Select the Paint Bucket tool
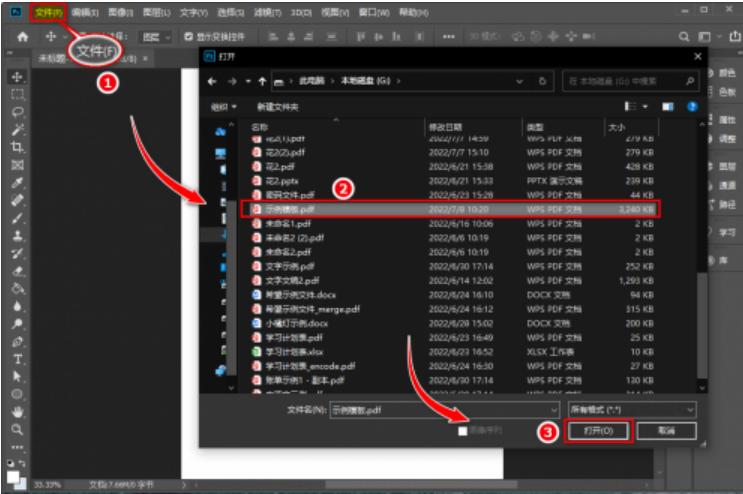Viewport: 743px width, 494px height. click(x=17, y=288)
